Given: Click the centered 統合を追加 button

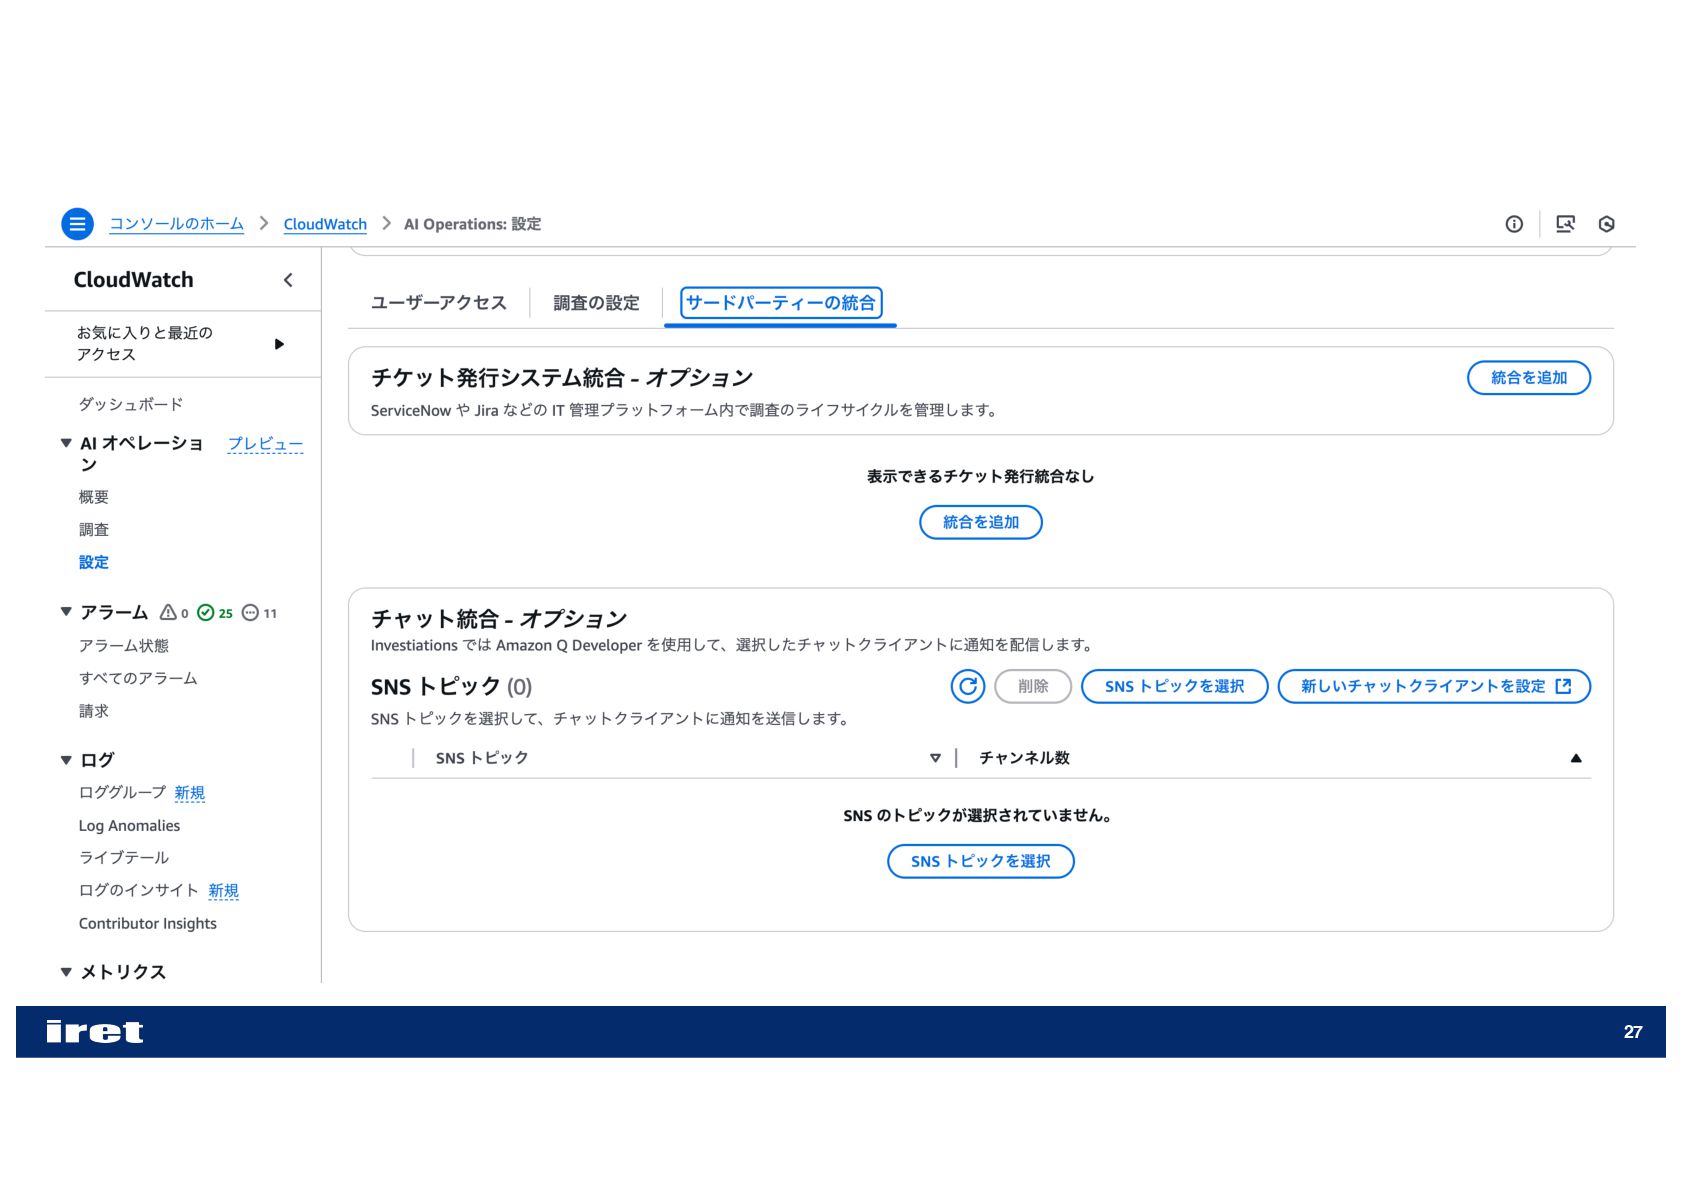Looking at the screenshot, I should tap(980, 522).
